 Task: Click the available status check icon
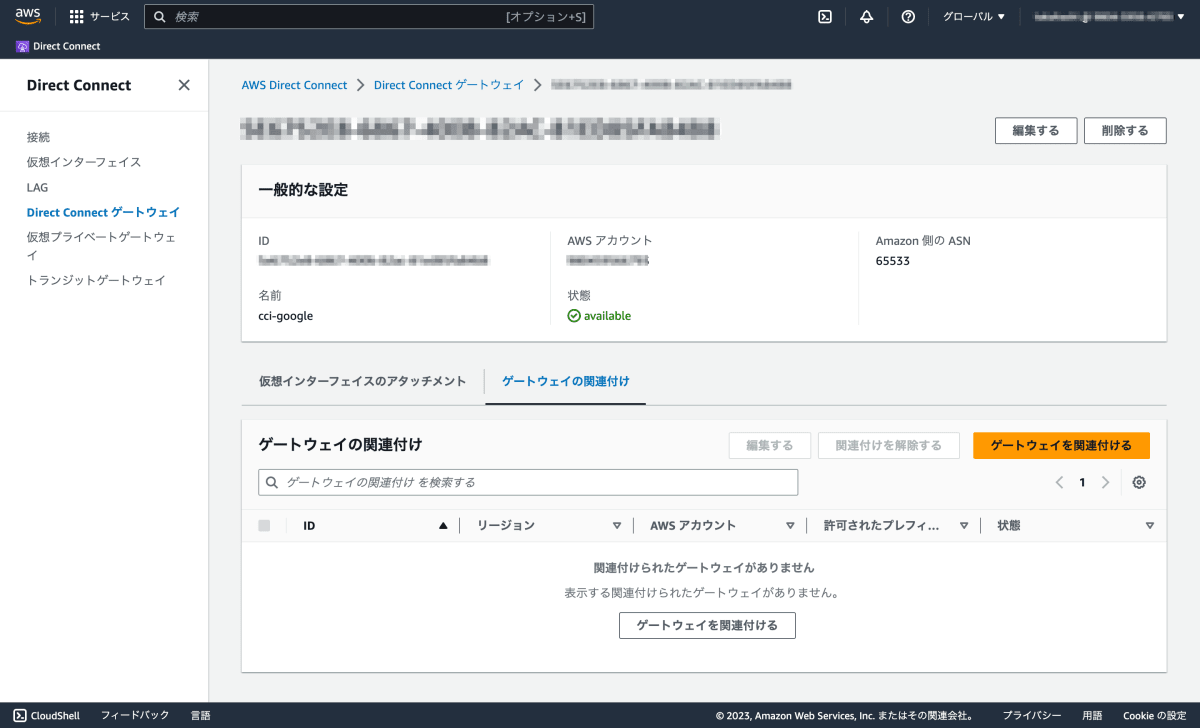point(574,316)
